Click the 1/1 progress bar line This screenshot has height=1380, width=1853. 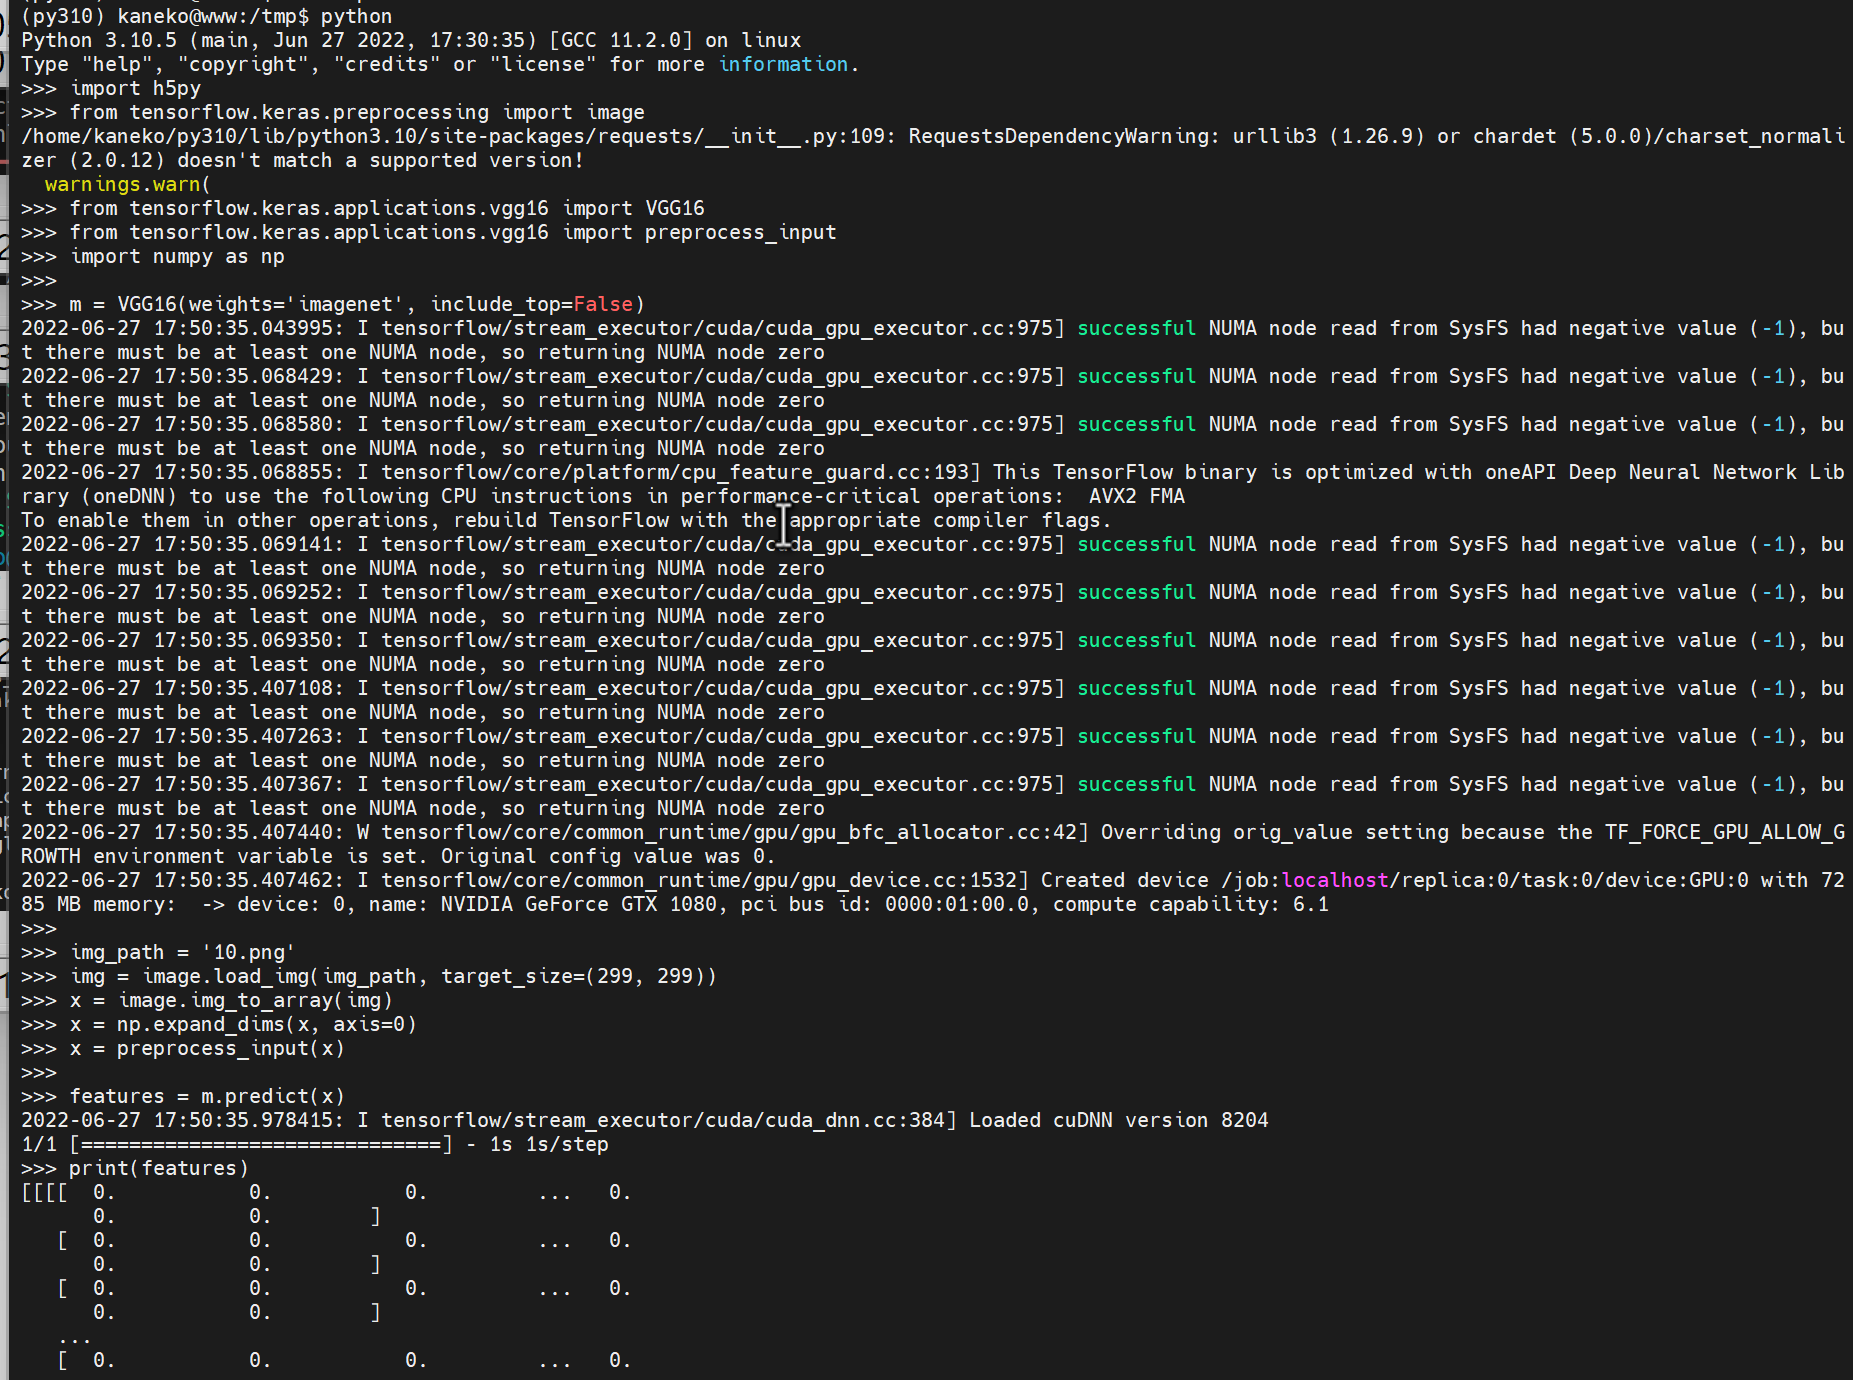(x=315, y=1144)
